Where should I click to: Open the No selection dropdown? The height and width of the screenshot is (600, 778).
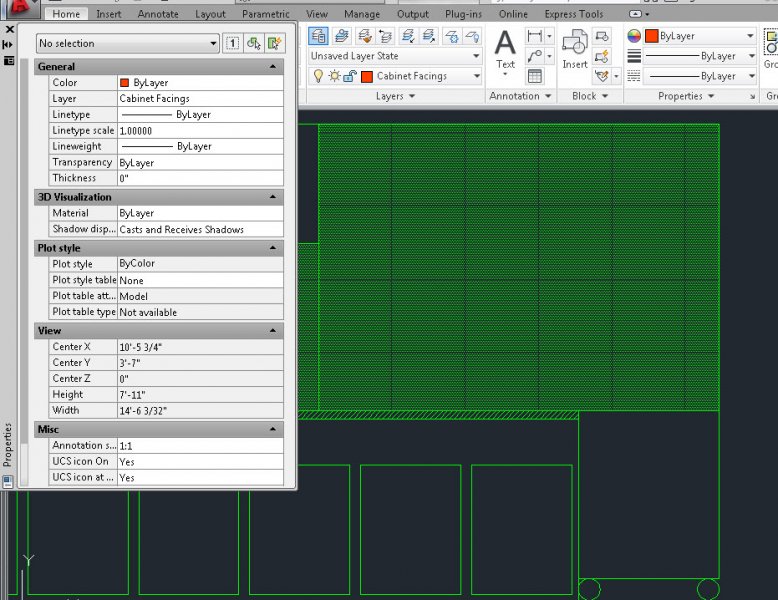coord(128,44)
